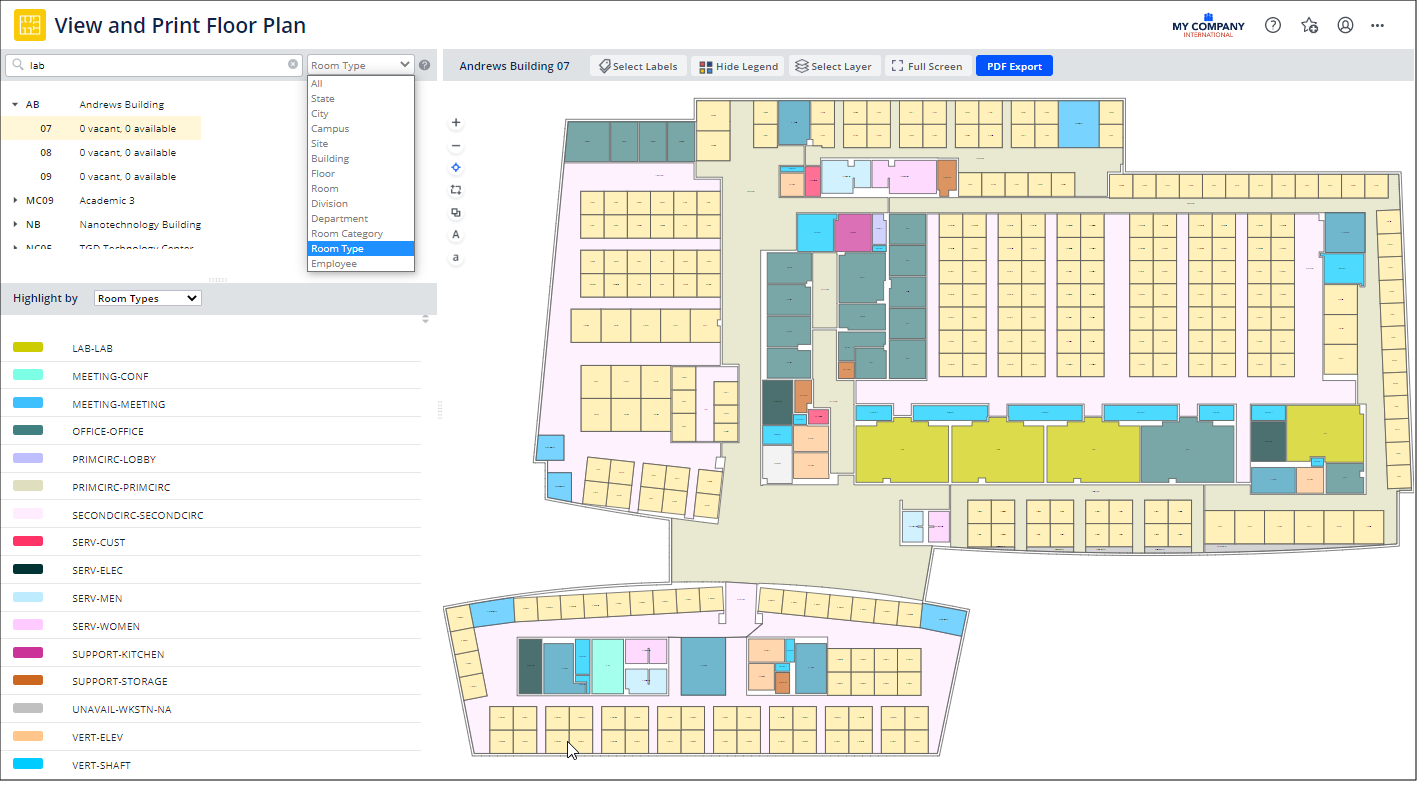
Task: Enable Full Screen mode
Action: (928, 65)
